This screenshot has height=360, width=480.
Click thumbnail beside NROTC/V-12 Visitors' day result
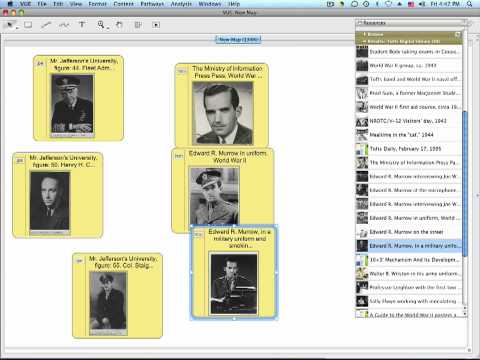coord(362,121)
